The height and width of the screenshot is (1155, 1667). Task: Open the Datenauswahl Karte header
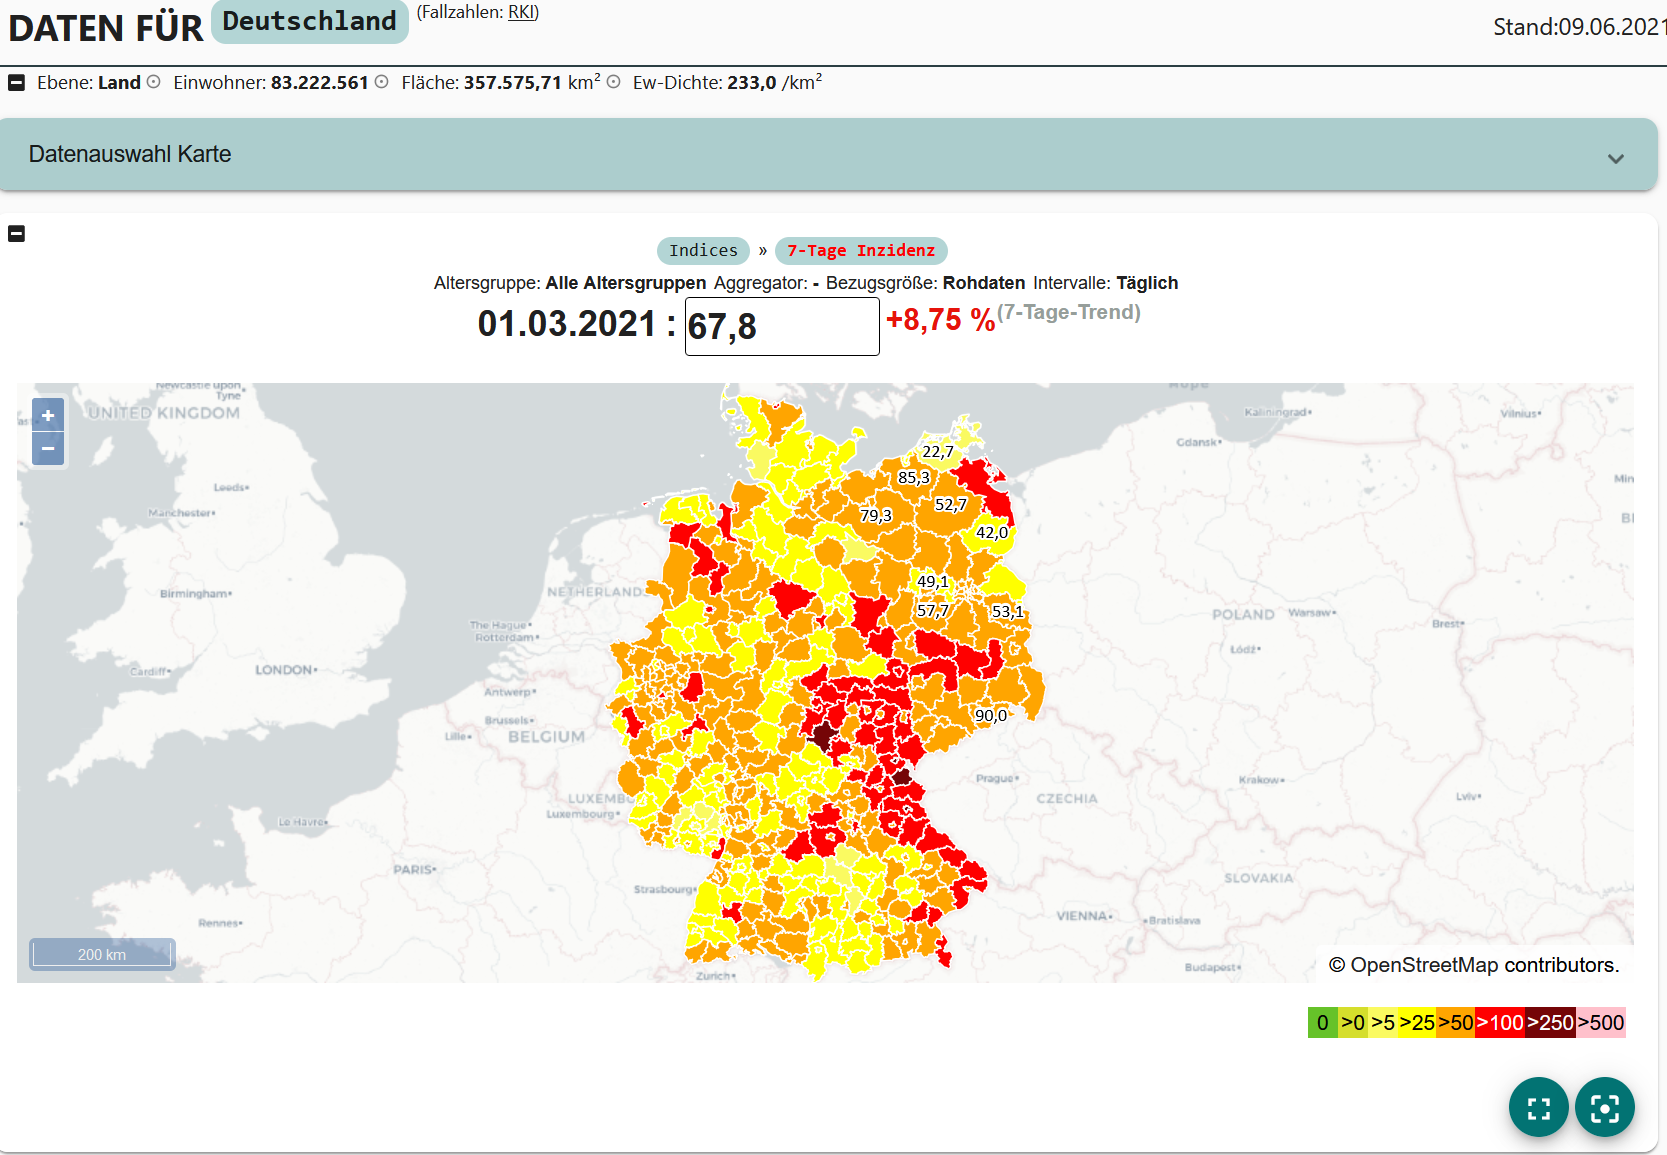click(828, 154)
